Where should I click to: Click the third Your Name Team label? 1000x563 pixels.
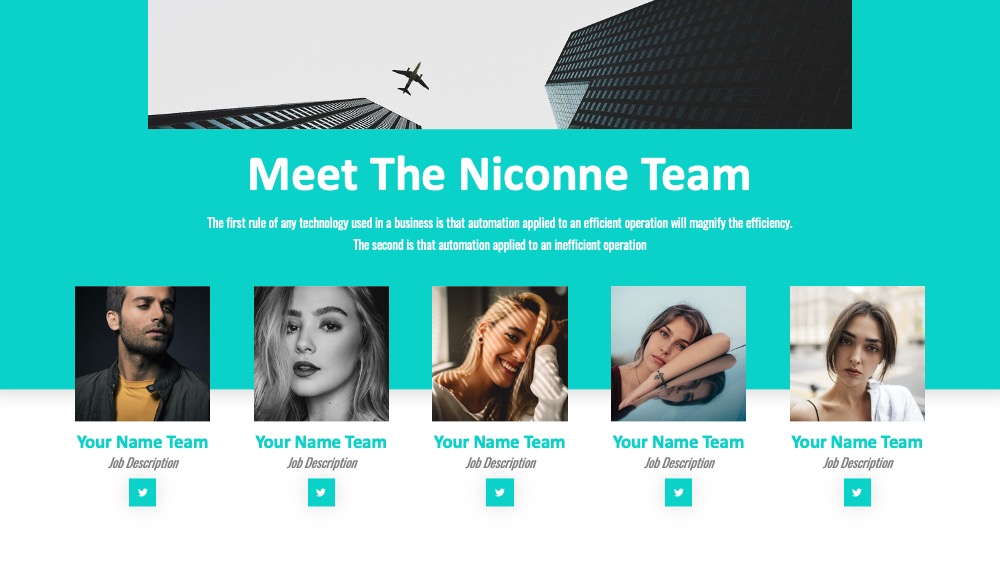(x=499, y=442)
